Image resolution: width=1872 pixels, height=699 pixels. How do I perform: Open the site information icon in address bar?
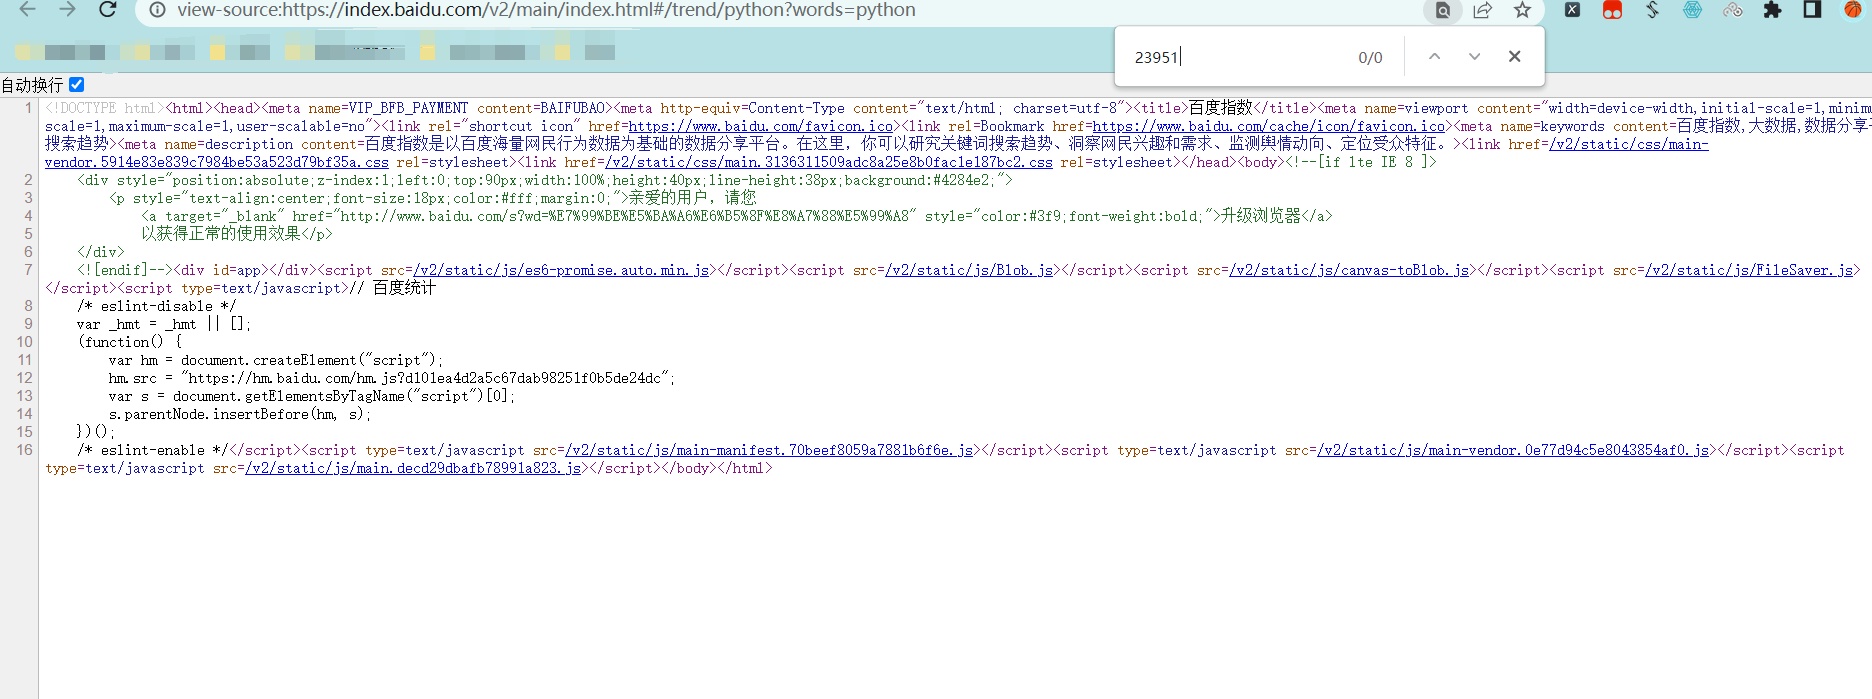click(x=157, y=10)
